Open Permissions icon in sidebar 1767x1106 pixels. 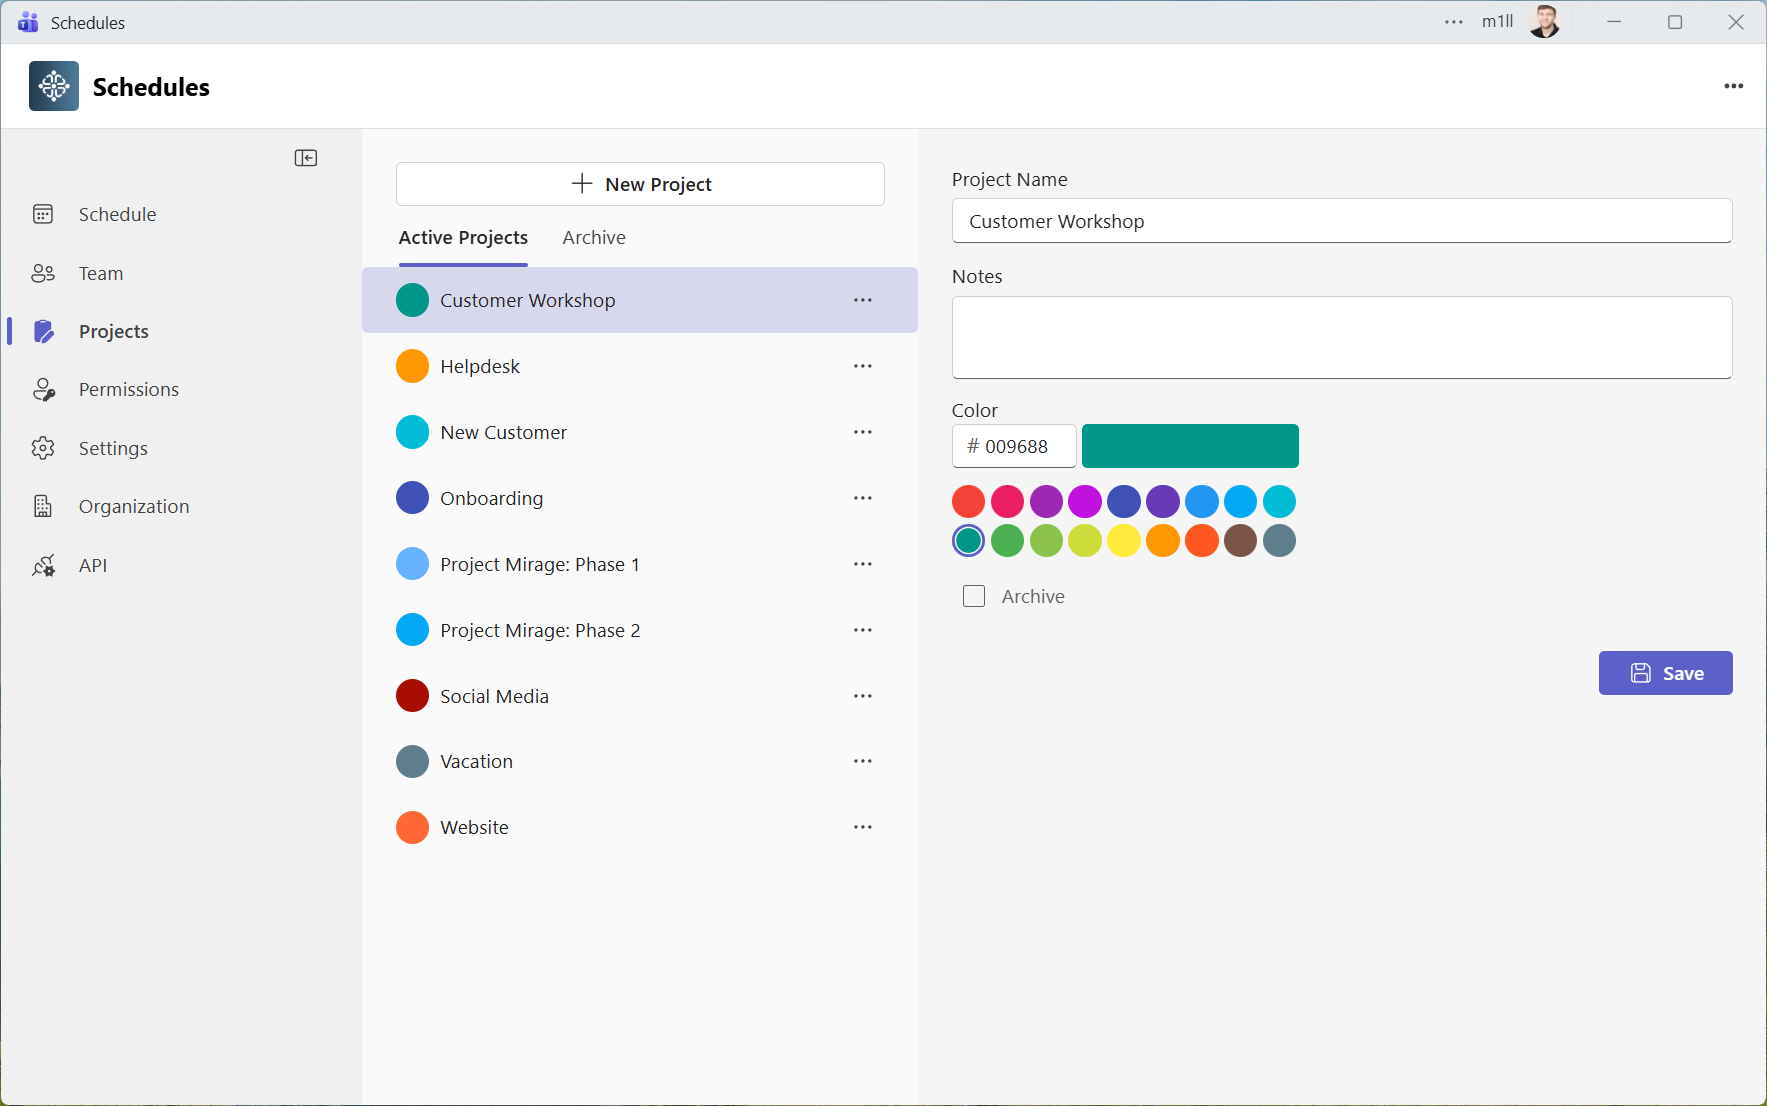tap(43, 390)
